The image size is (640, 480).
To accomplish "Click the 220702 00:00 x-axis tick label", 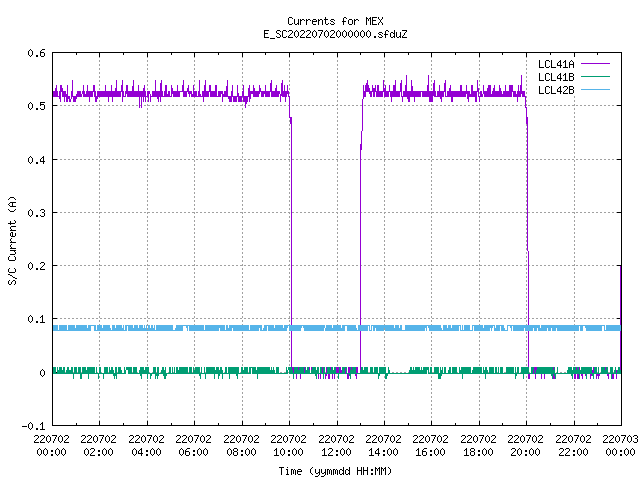I will coord(51,446).
